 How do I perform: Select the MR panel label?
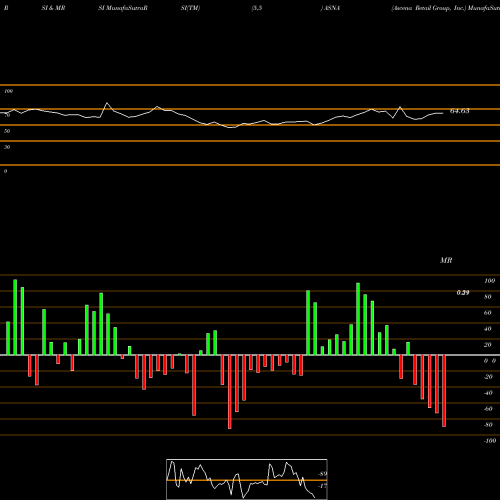tap(446, 260)
